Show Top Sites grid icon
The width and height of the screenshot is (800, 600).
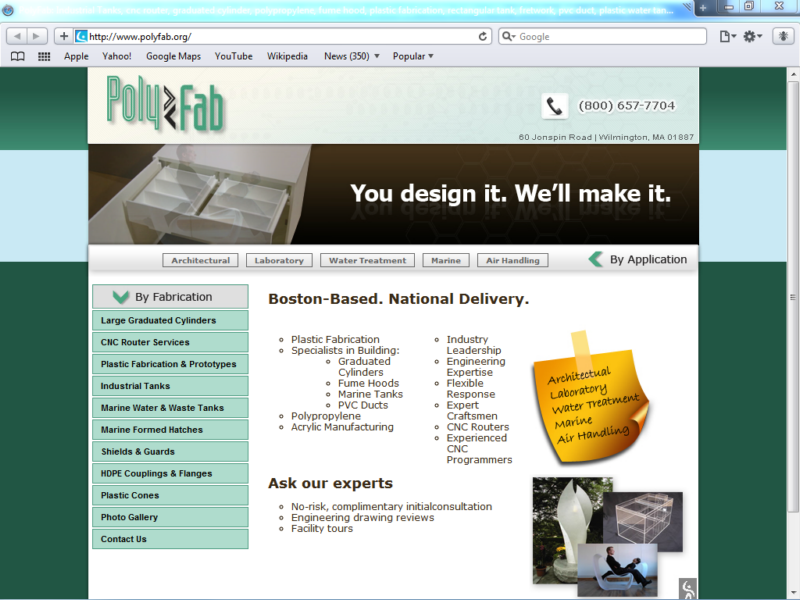44,57
